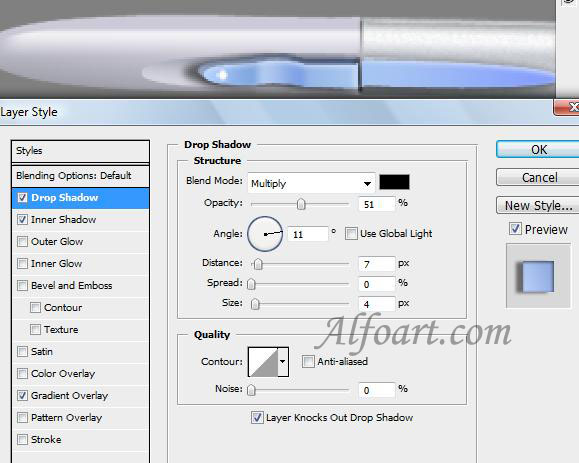Click the Distance slider handle
The height and width of the screenshot is (463, 579).
[258, 264]
